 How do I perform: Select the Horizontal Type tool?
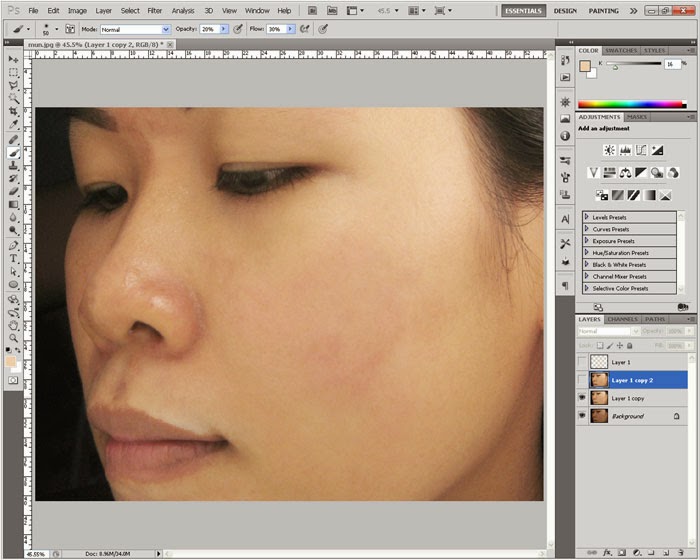pos(13,258)
